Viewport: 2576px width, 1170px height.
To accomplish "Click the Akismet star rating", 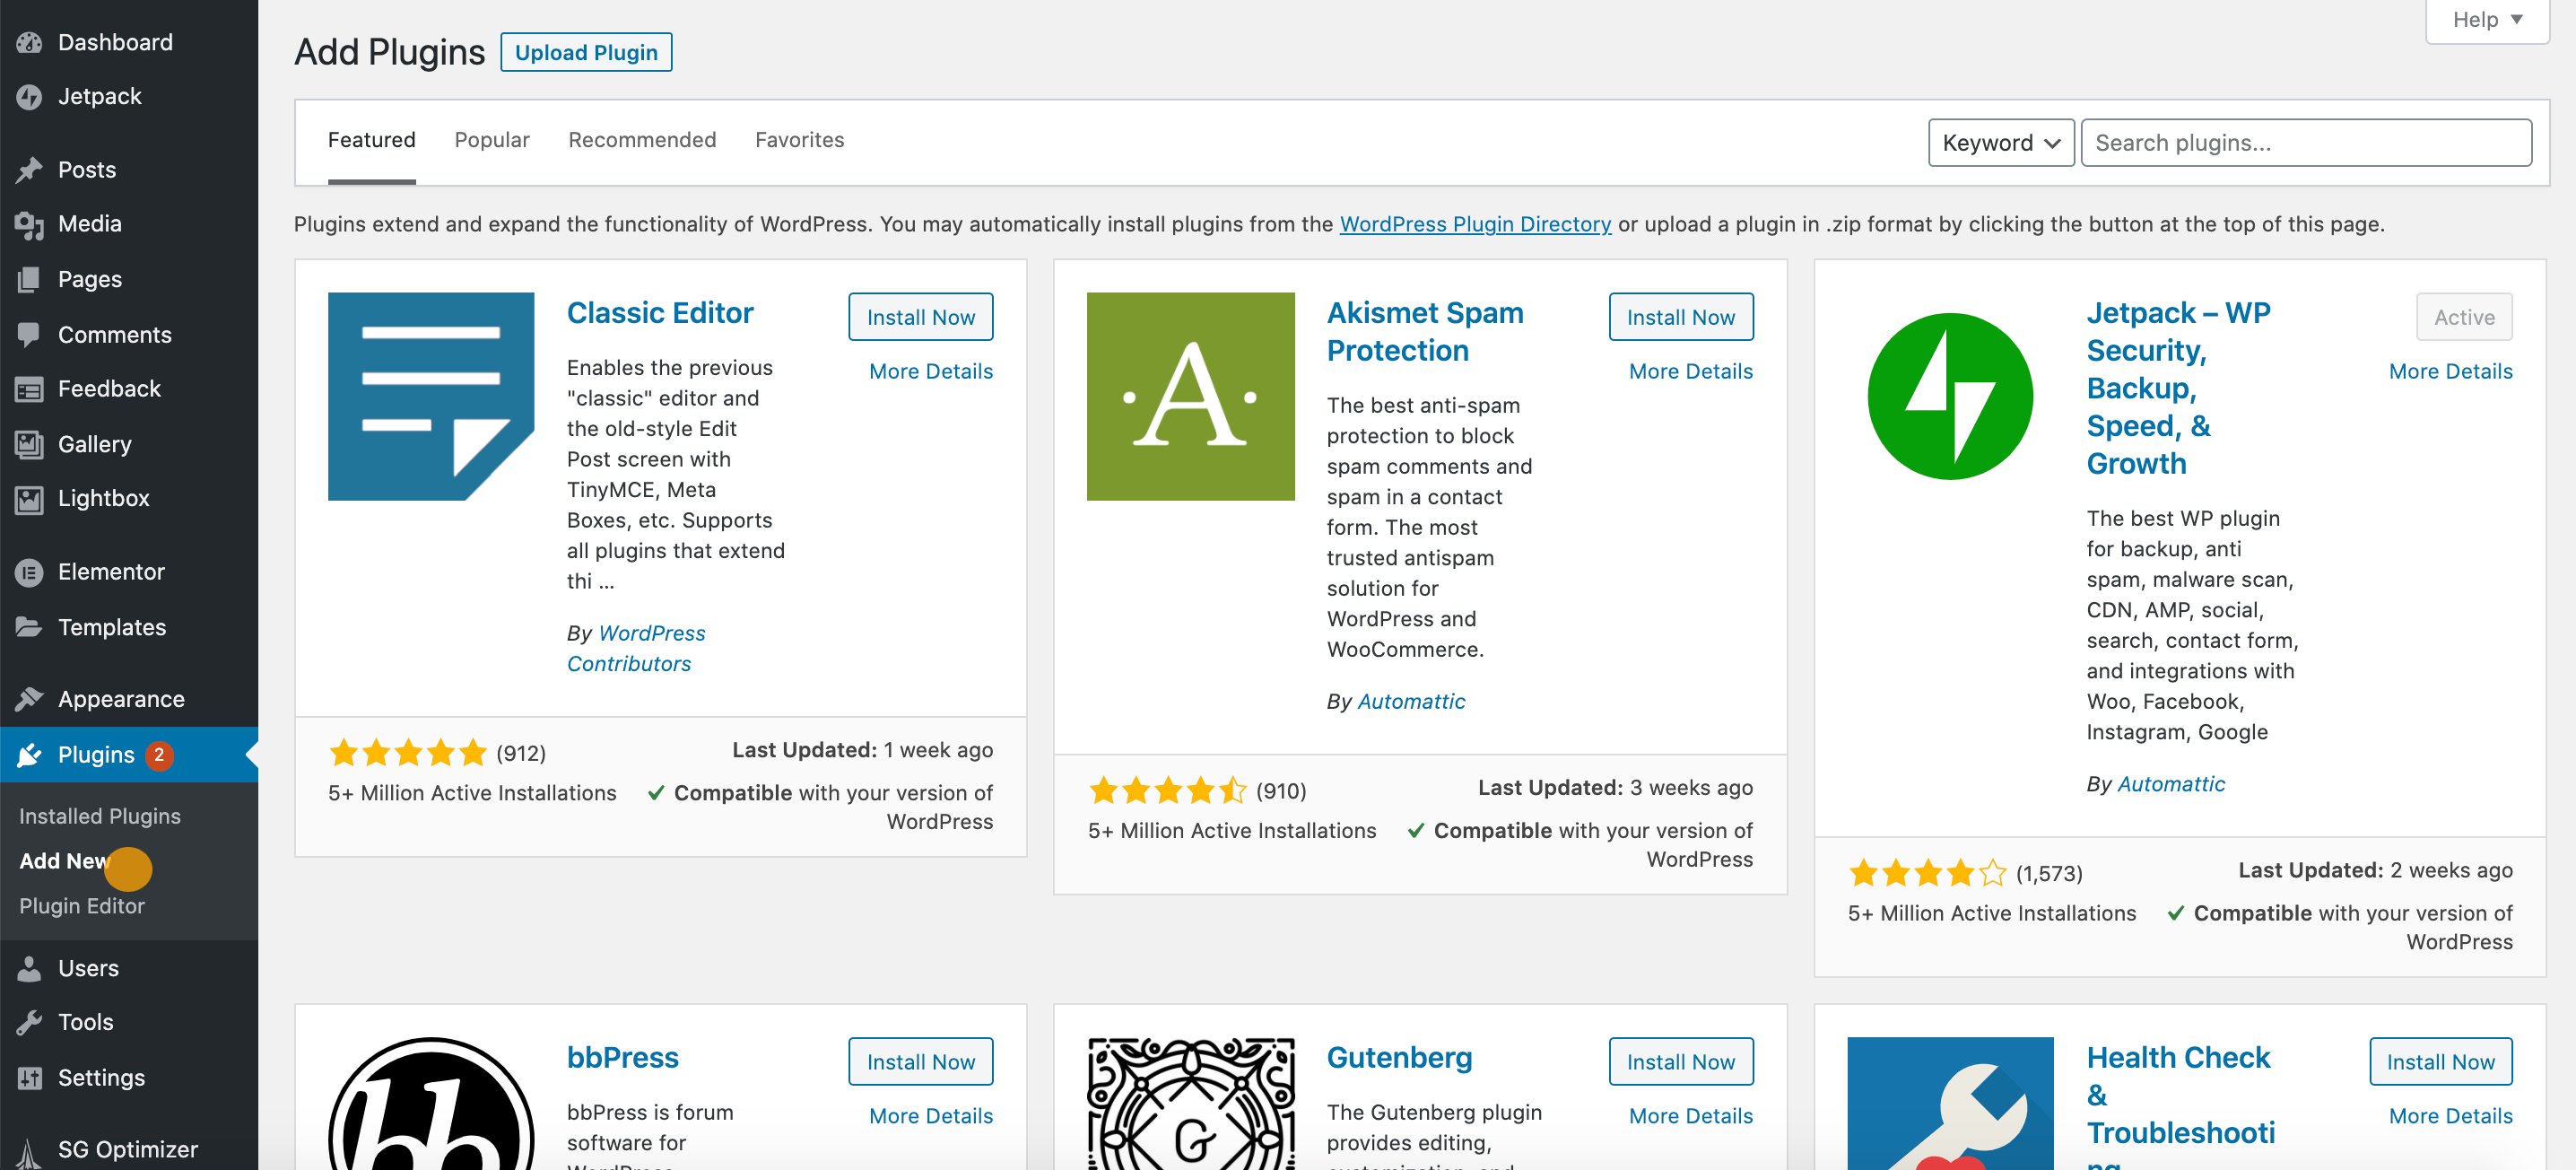I will pos(1168,790).
